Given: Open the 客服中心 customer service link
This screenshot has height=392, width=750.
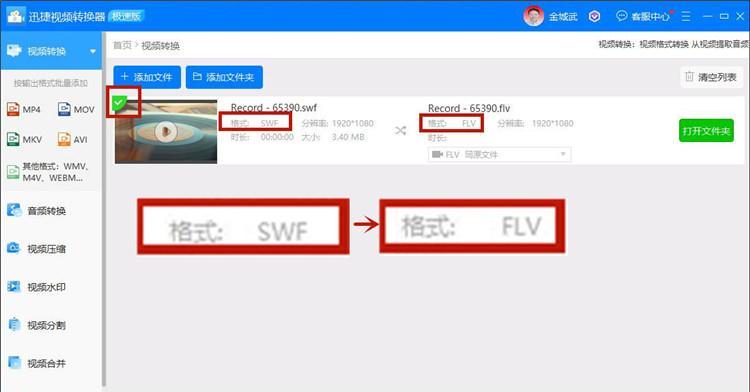Looking at the screenshot, I should (643, 17).
